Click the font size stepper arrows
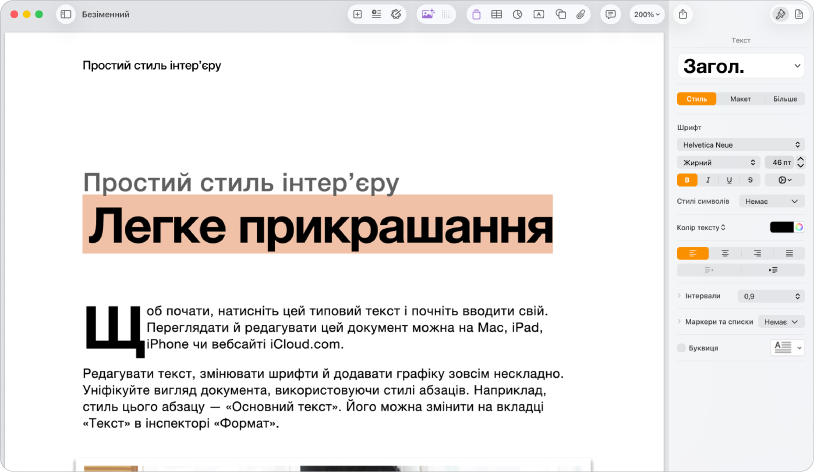The image size is (814, 473). pos(801,163)
